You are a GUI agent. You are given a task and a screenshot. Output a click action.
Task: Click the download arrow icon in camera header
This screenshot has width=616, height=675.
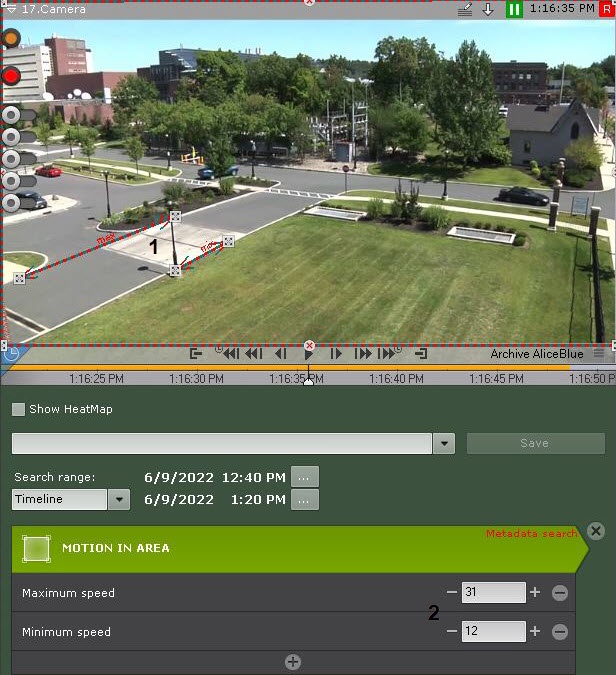488,9
